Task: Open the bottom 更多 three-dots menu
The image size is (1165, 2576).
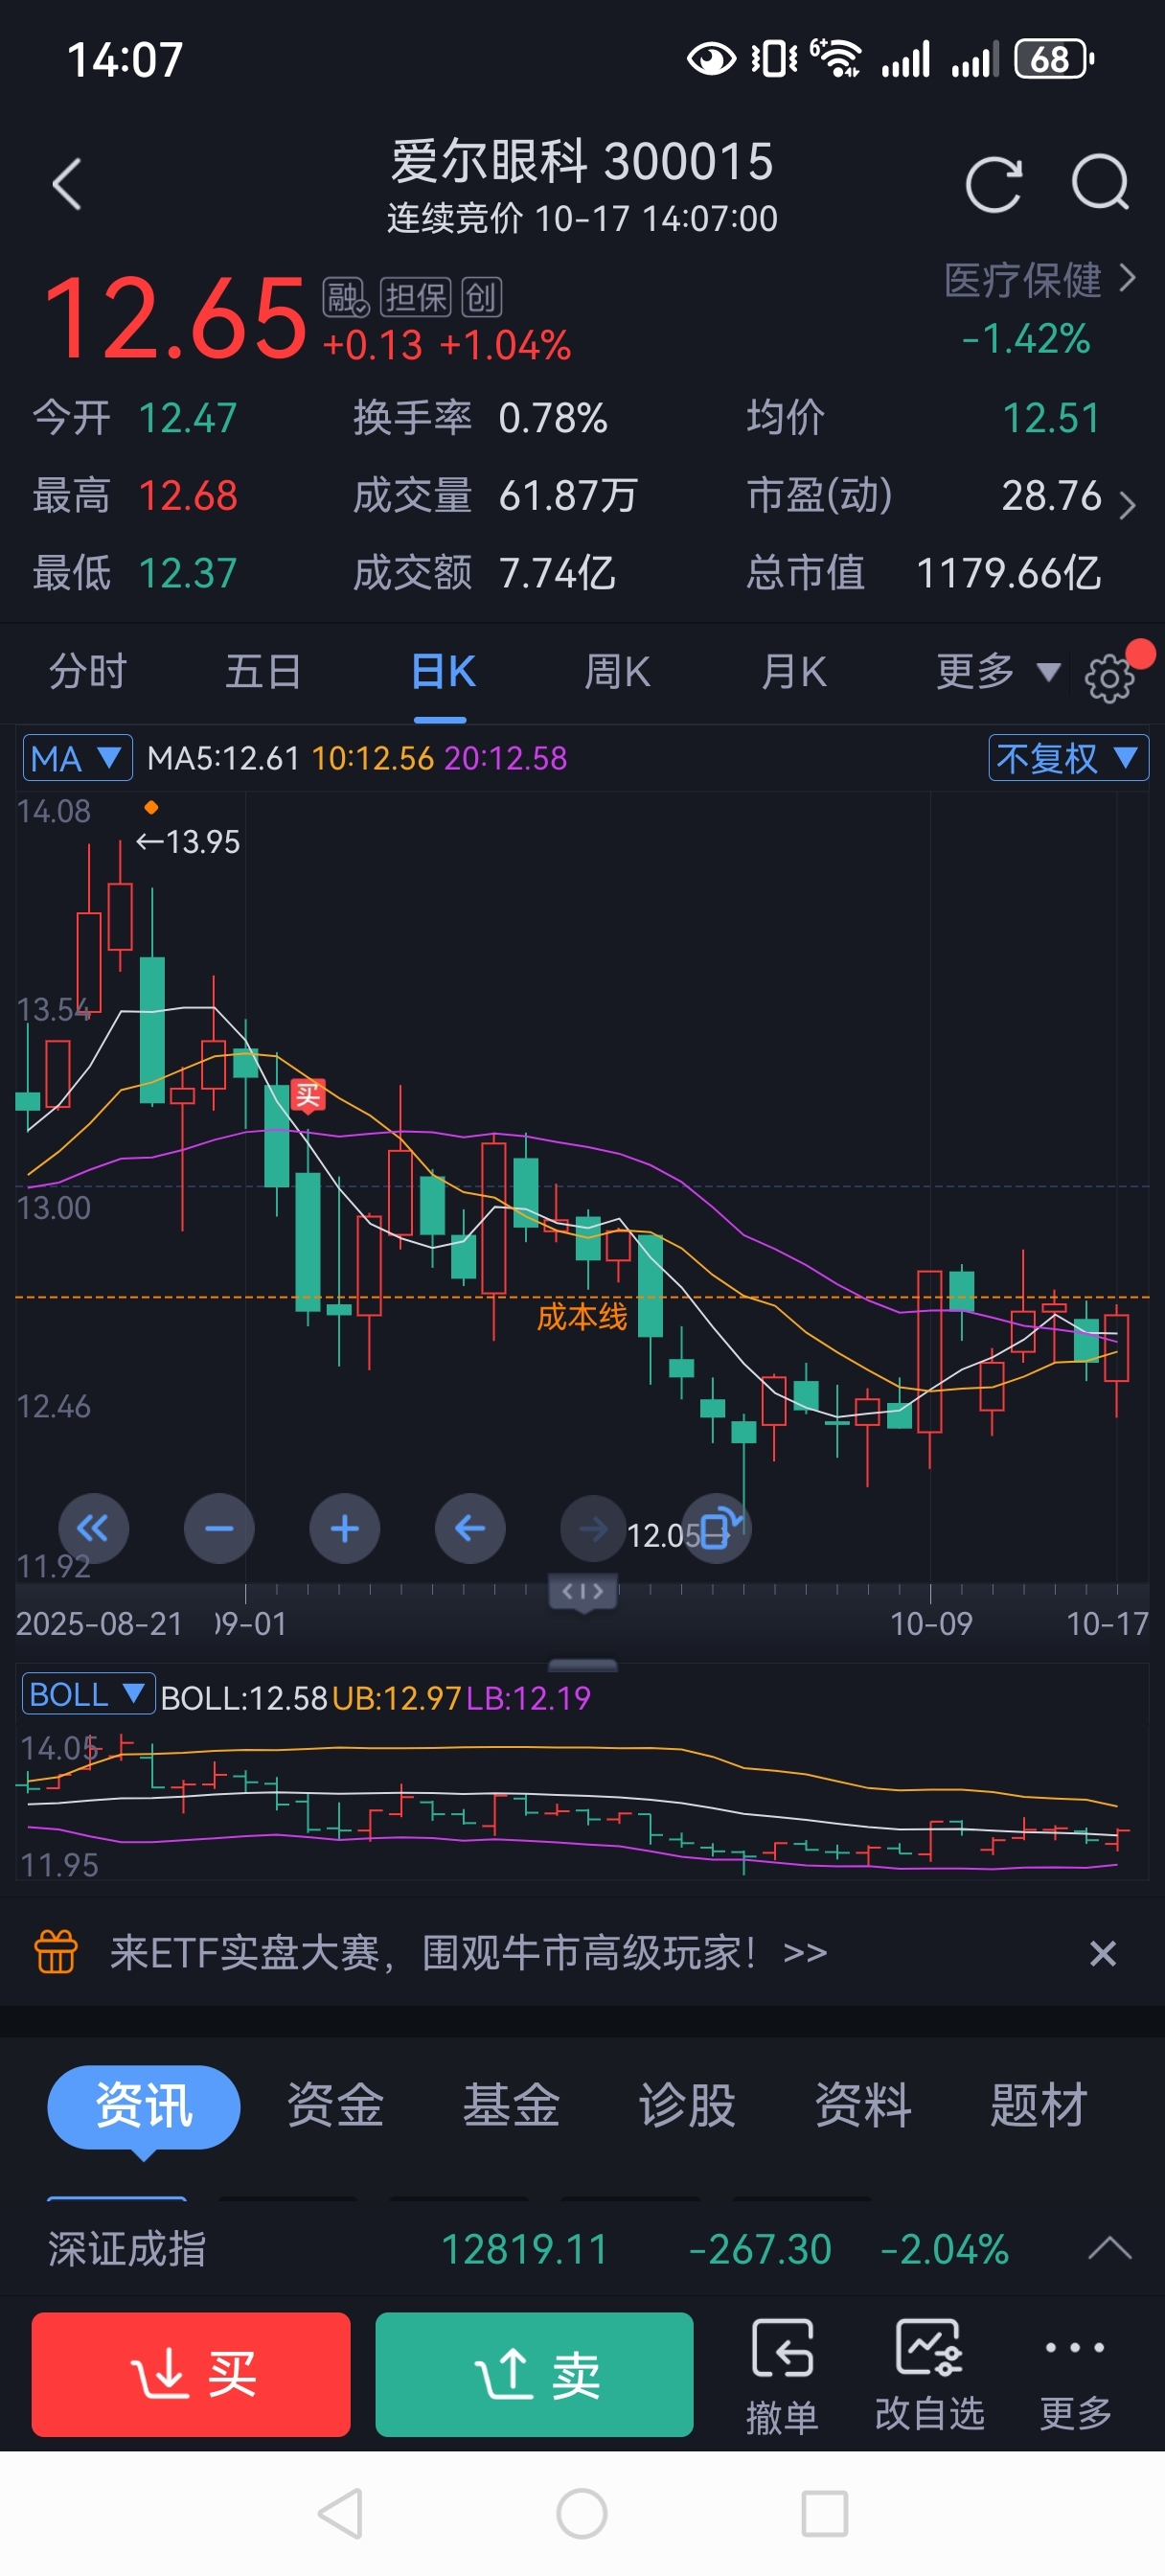Action: click(1075, 2375)
